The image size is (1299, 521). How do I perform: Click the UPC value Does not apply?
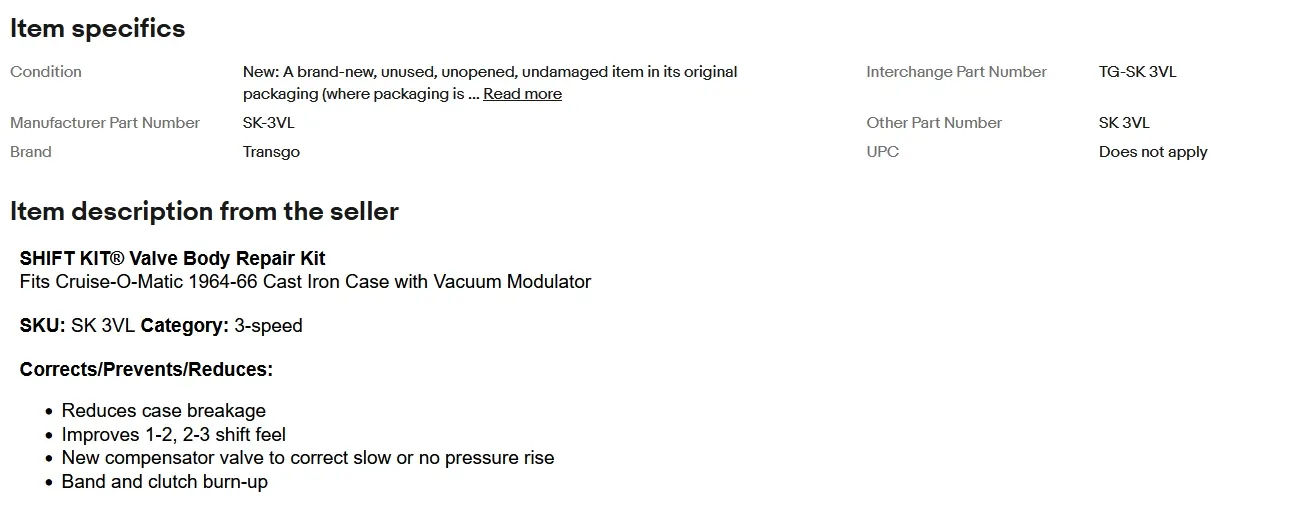(1153, 152)
